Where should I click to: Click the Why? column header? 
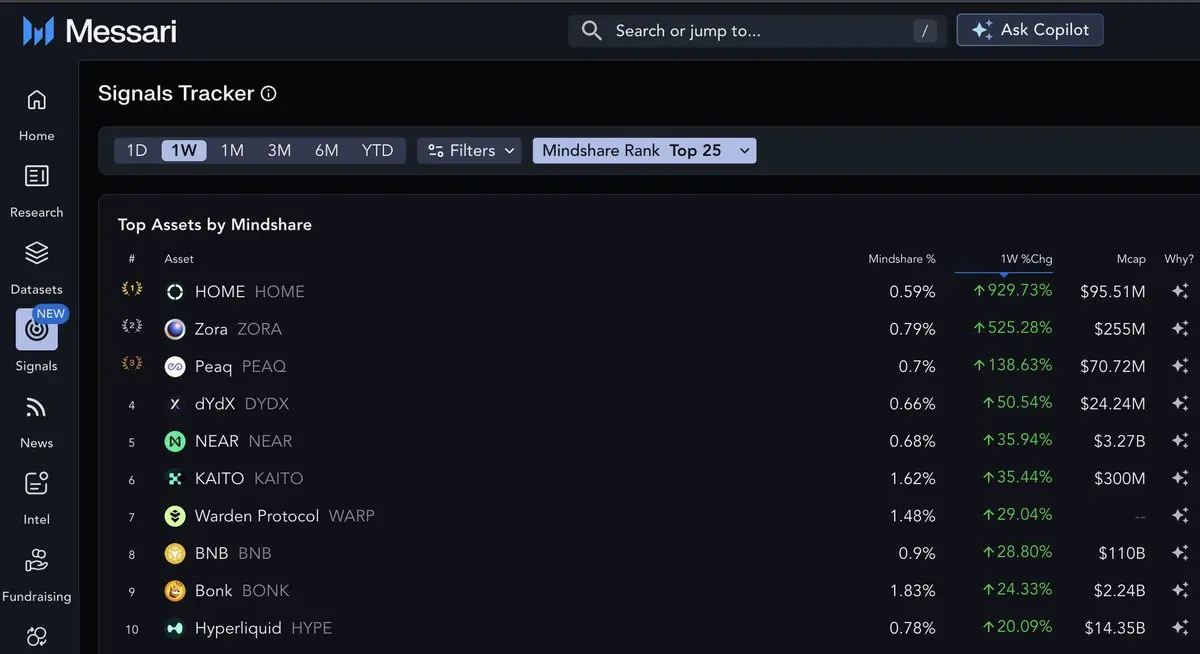point(1179,259)
